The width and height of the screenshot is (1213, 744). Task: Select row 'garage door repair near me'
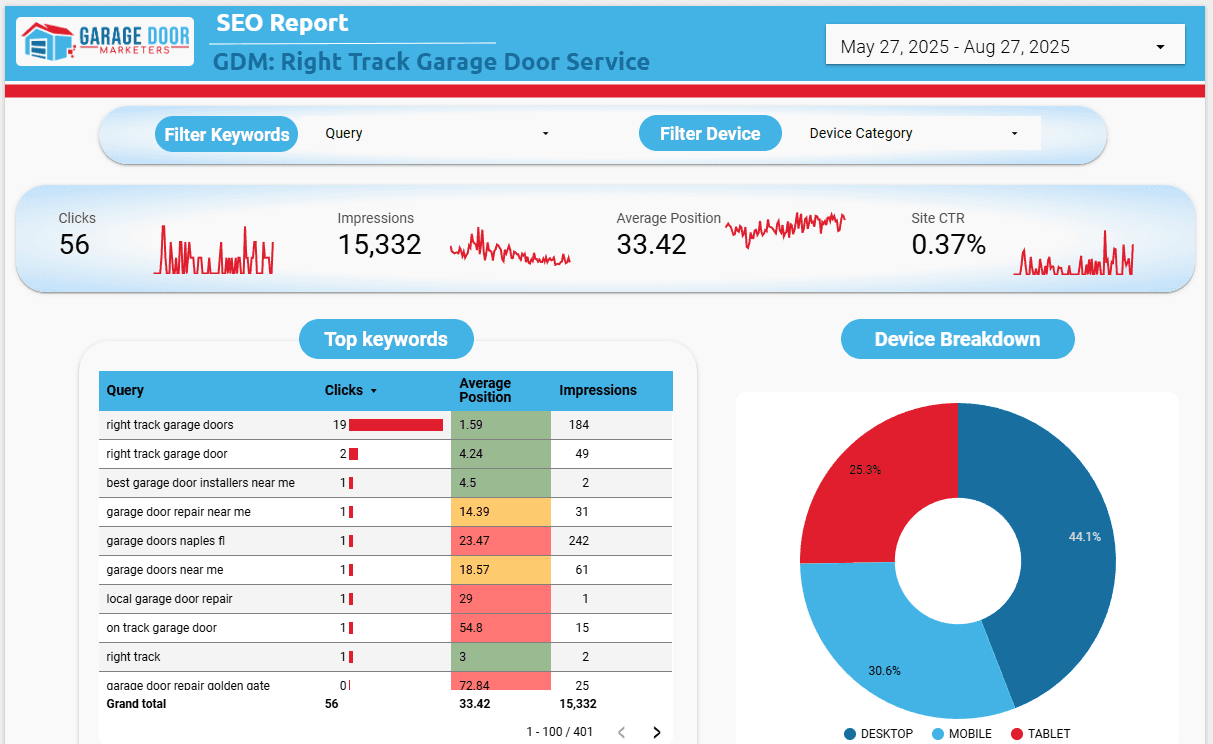click(386, 512)
